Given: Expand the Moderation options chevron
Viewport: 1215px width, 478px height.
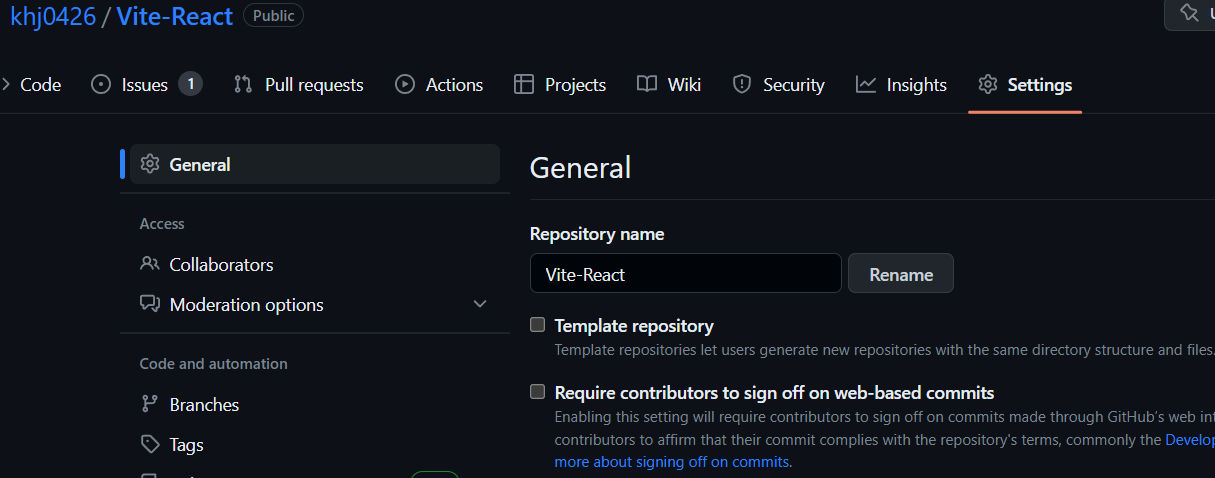Looking at the screenshot, I should pyautogui.click(x=479, y=304).
